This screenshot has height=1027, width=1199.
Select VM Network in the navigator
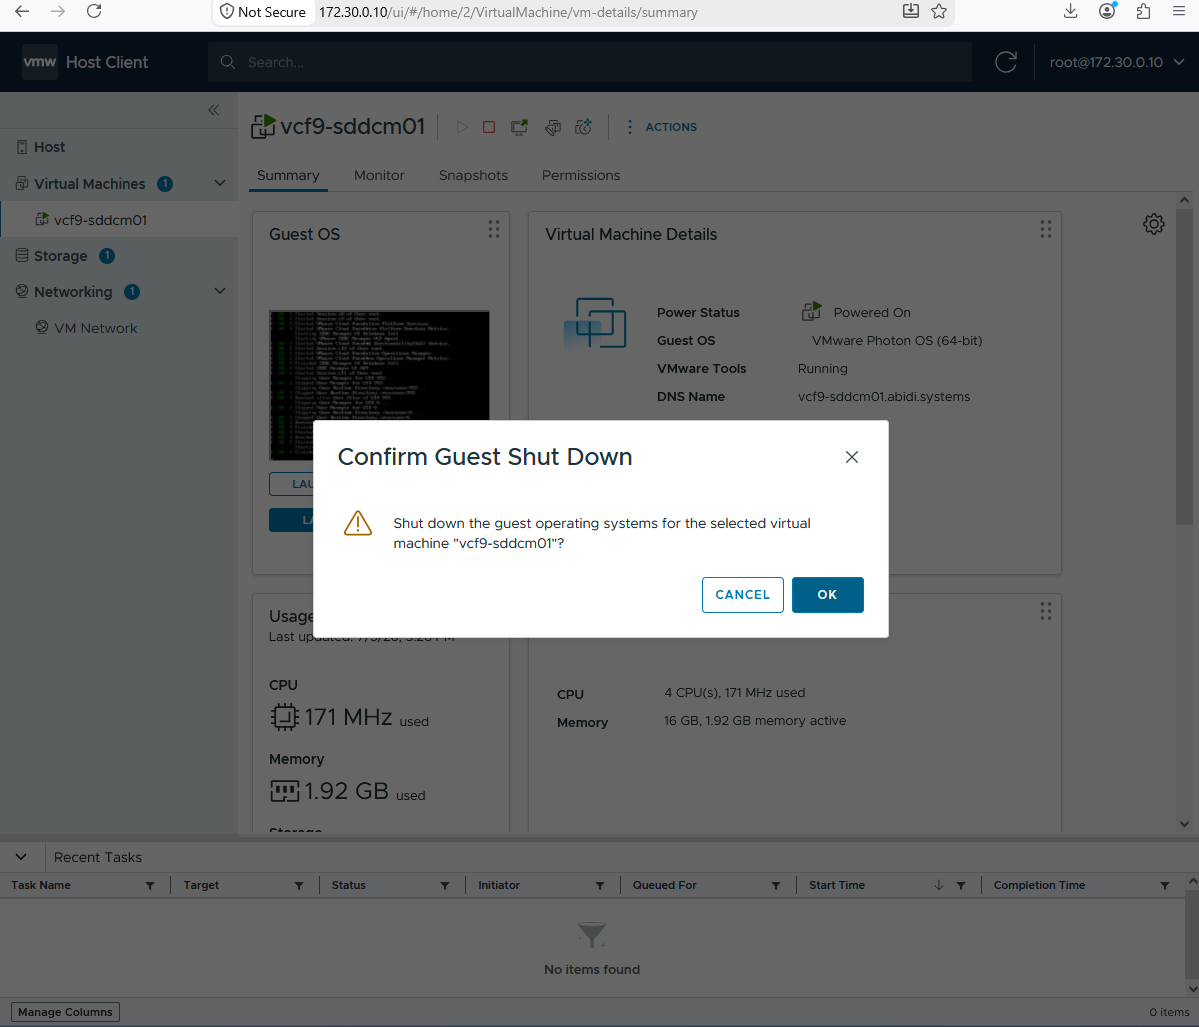point(96,328)
